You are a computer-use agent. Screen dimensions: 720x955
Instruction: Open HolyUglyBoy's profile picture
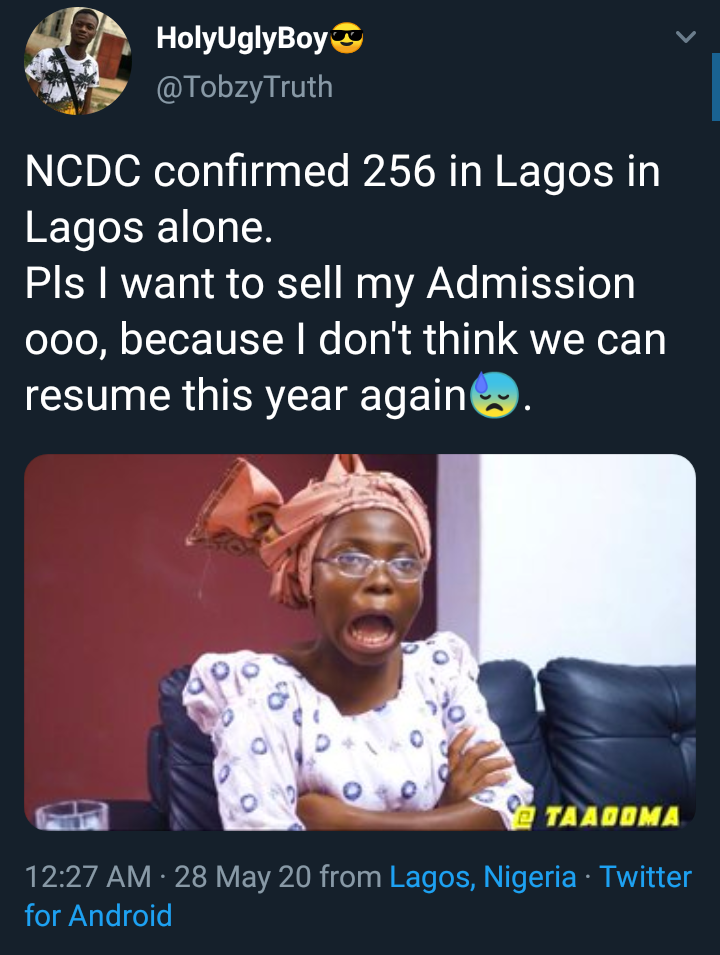(77, 62)
